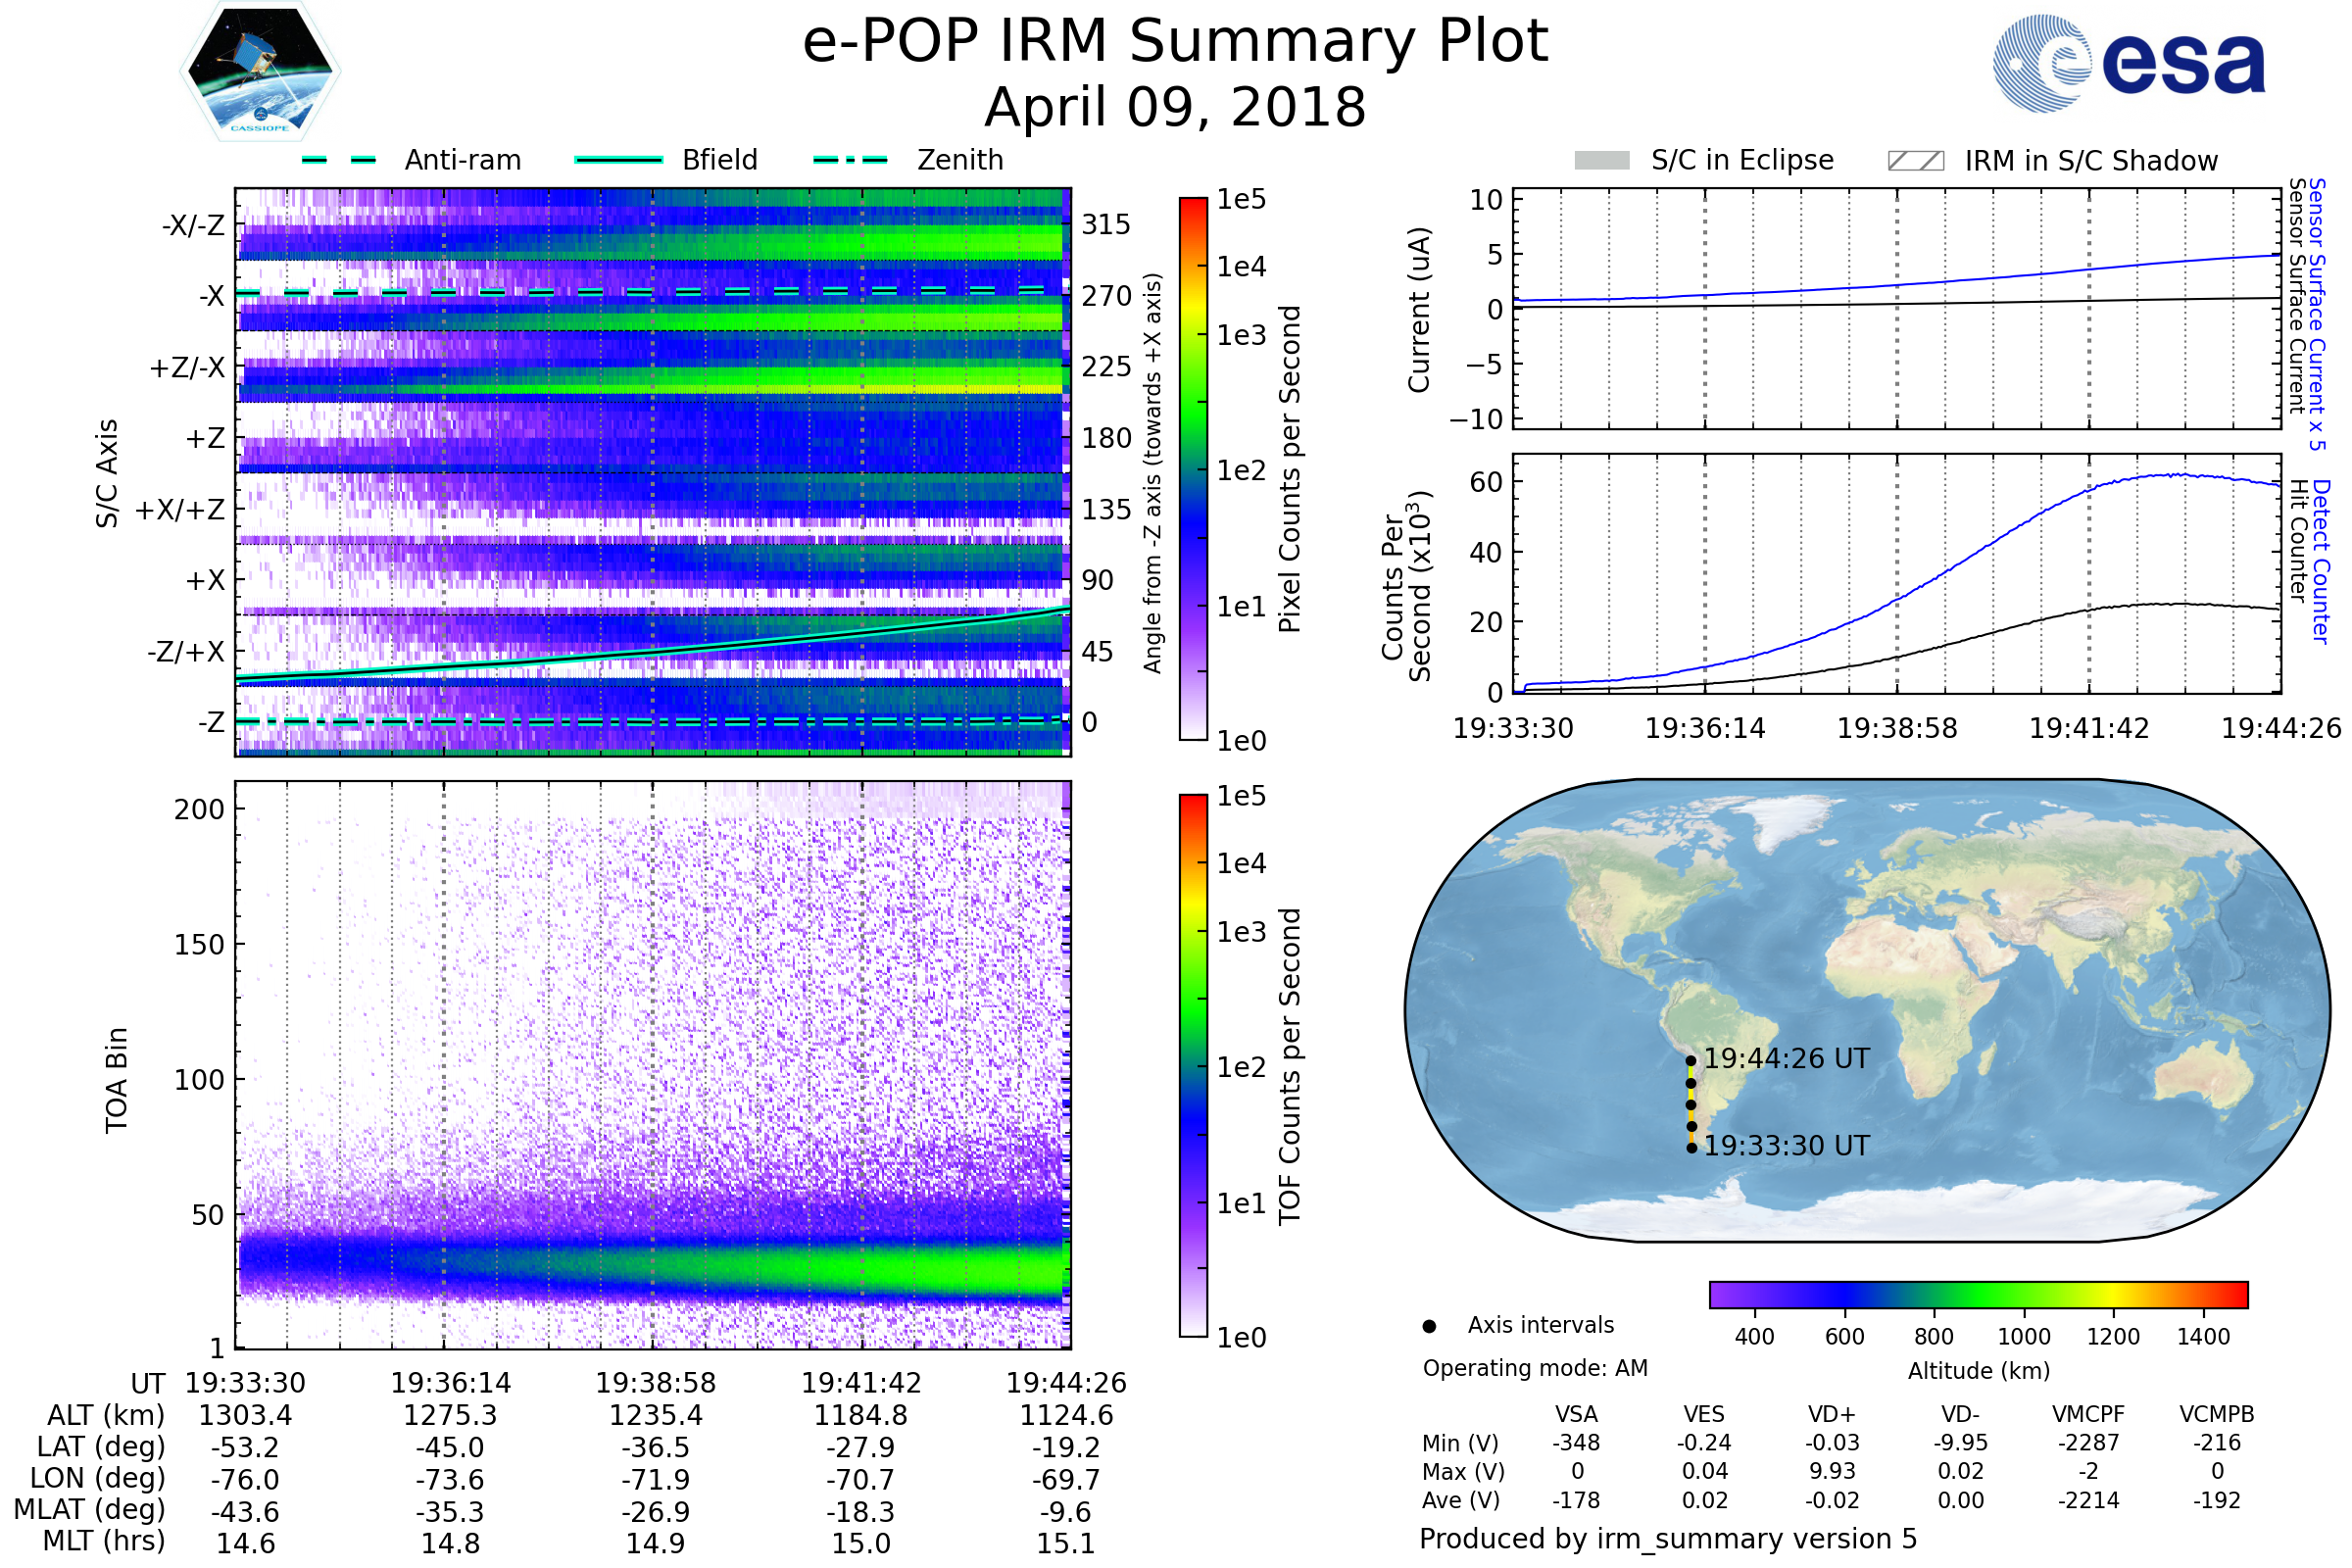Click the Produced by irm_summary version 5 text

pos(1668,1538)
